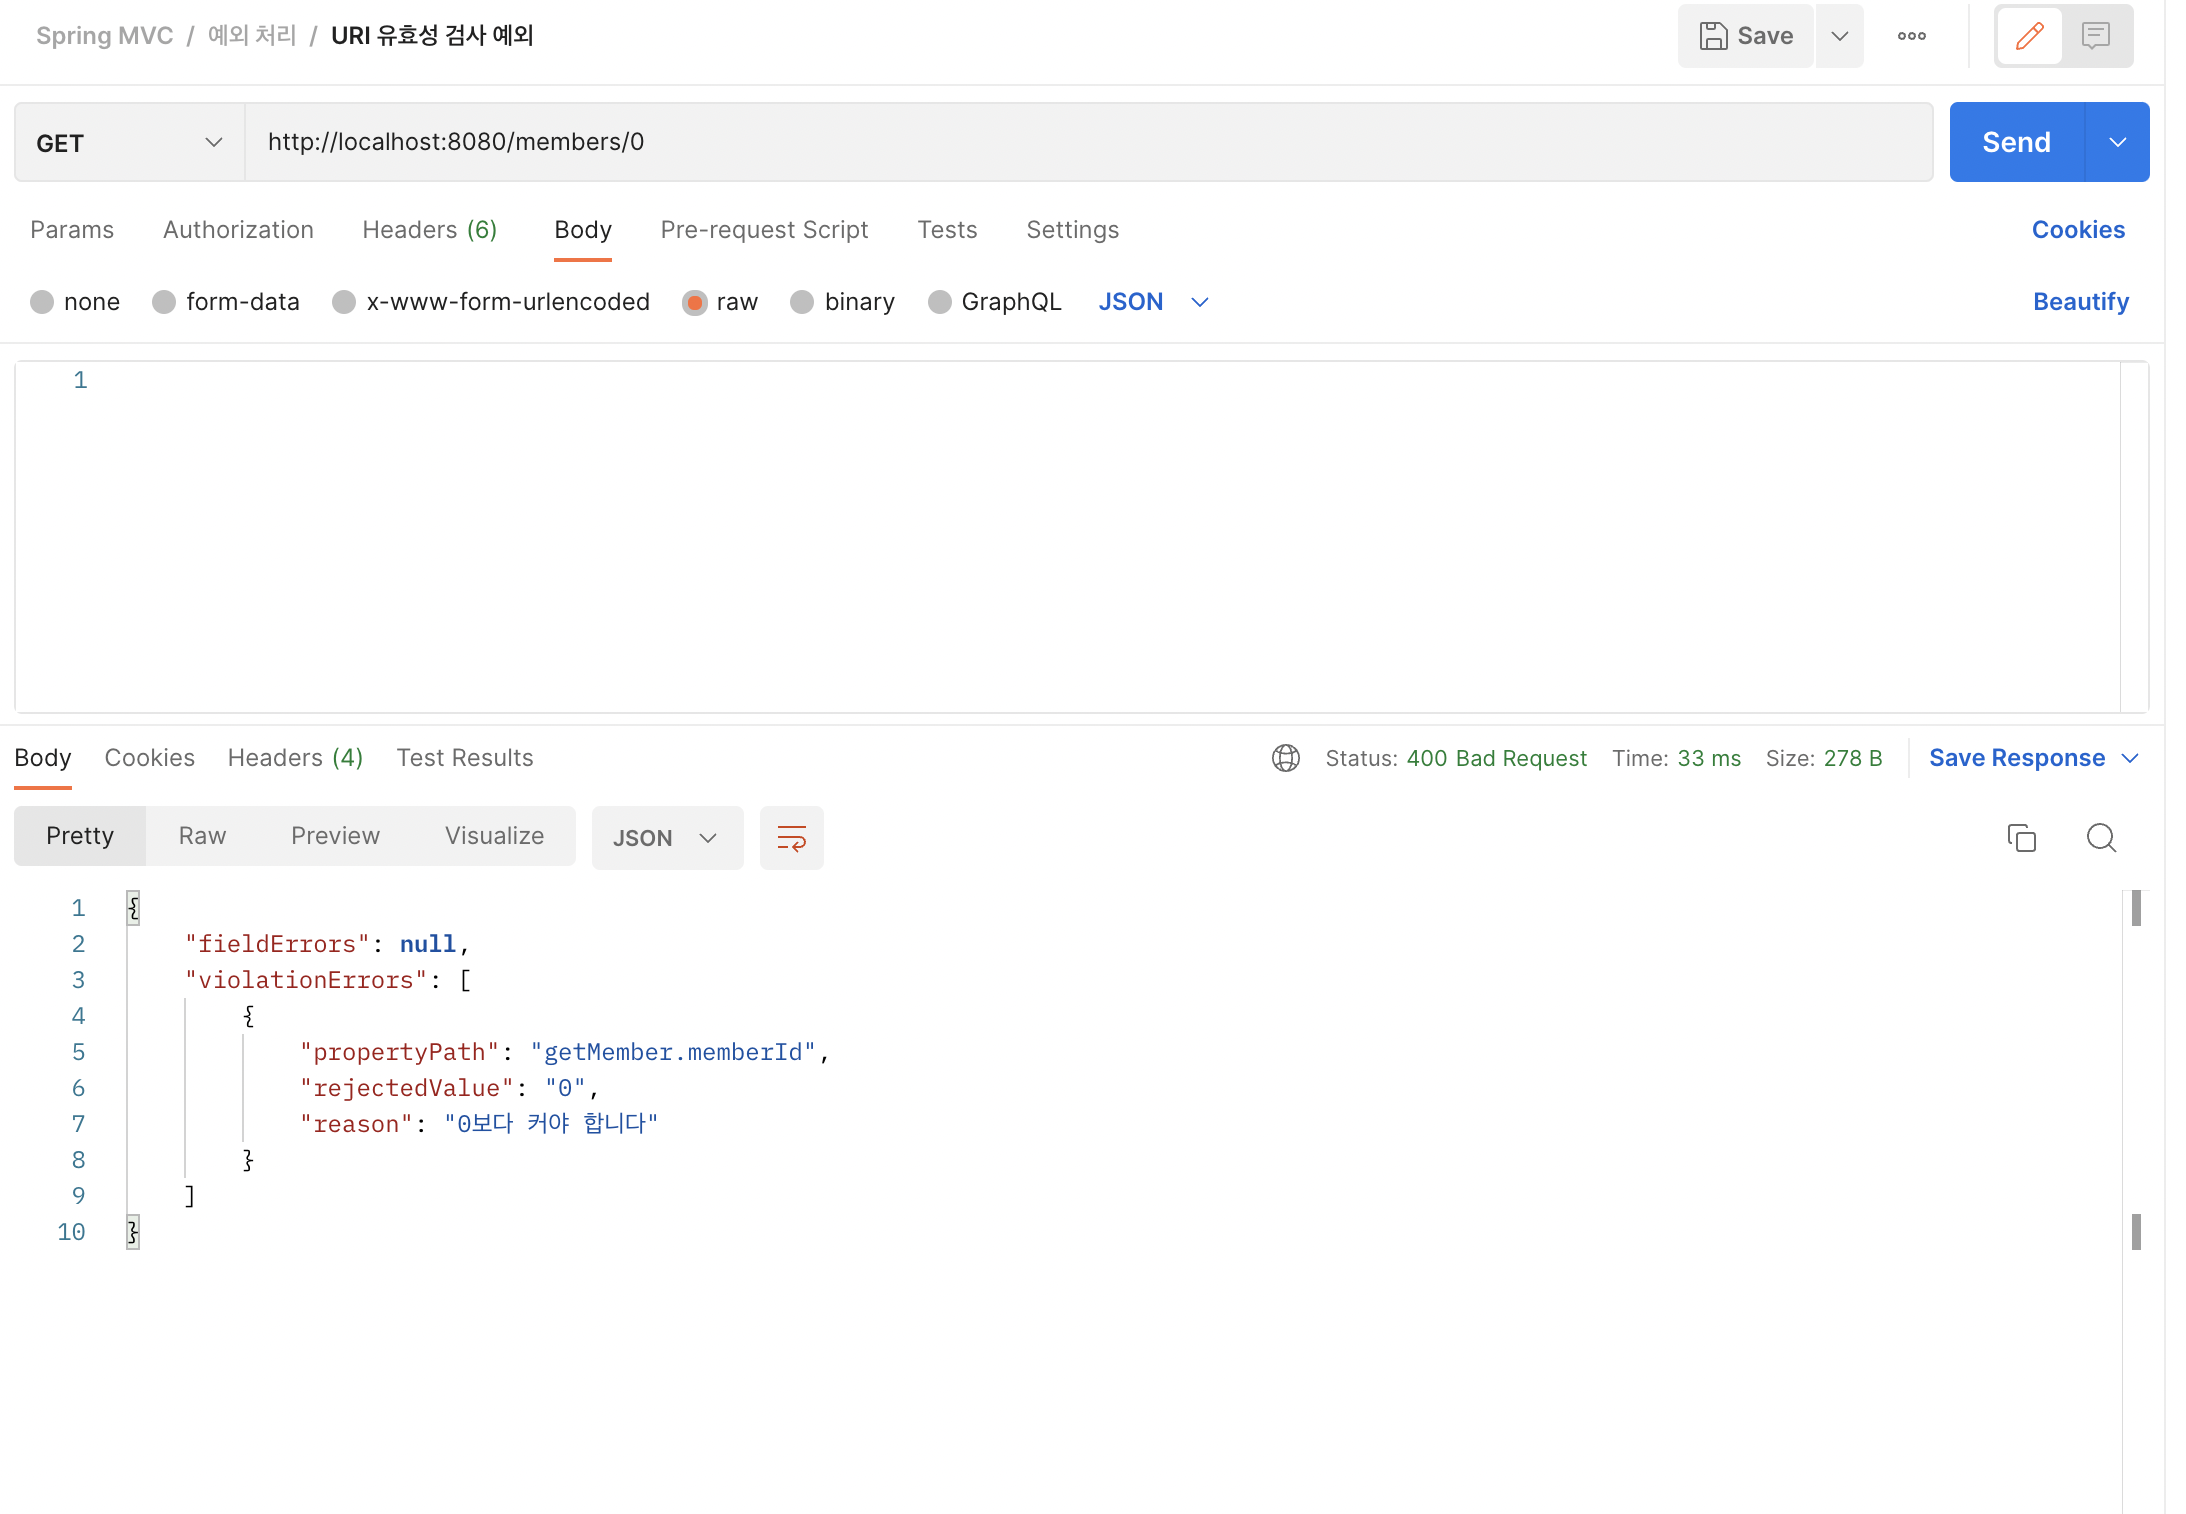This screenshot has width=2186, height=1514.
Task: Search the response with the magnifier icon
Action: pos(2101,838)
